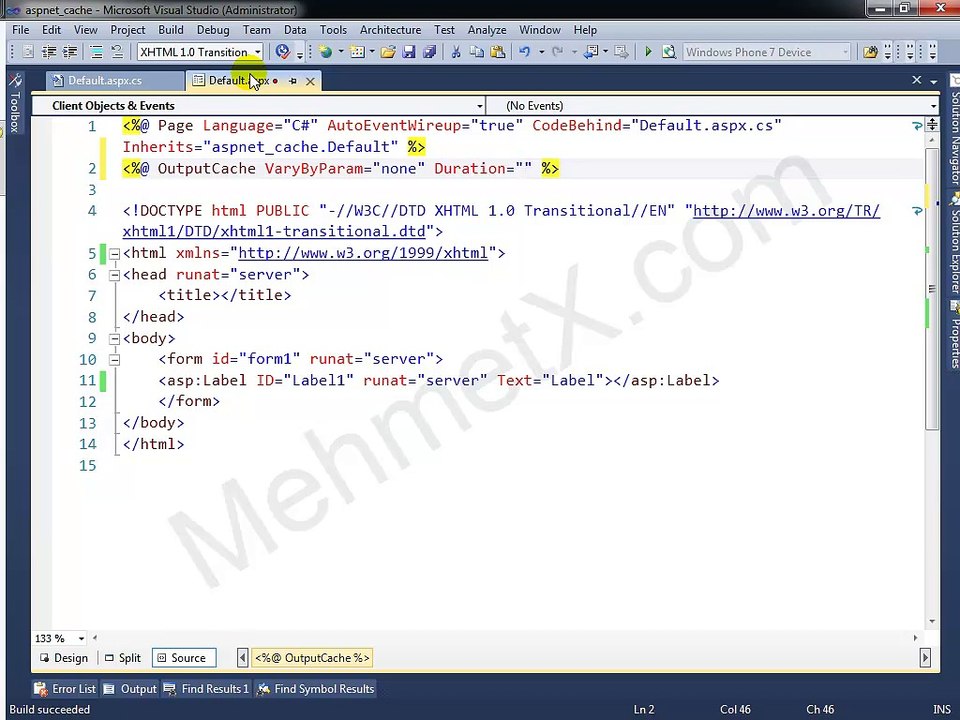This screenshot has width=960, height=720.
Task: Click the Decrease Indent toolbar icon
Action: pos(49,52)
